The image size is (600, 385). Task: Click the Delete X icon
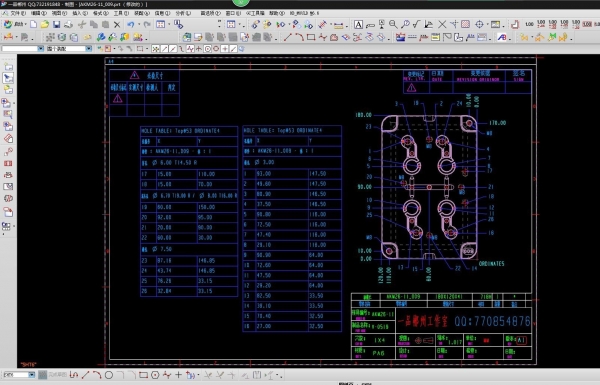click(x=117, y=24)
